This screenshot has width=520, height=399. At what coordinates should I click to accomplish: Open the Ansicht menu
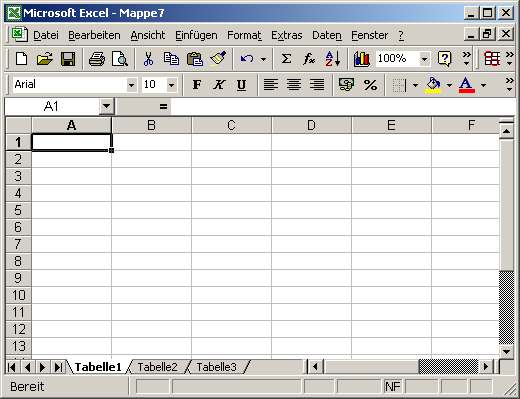(148, 35)
